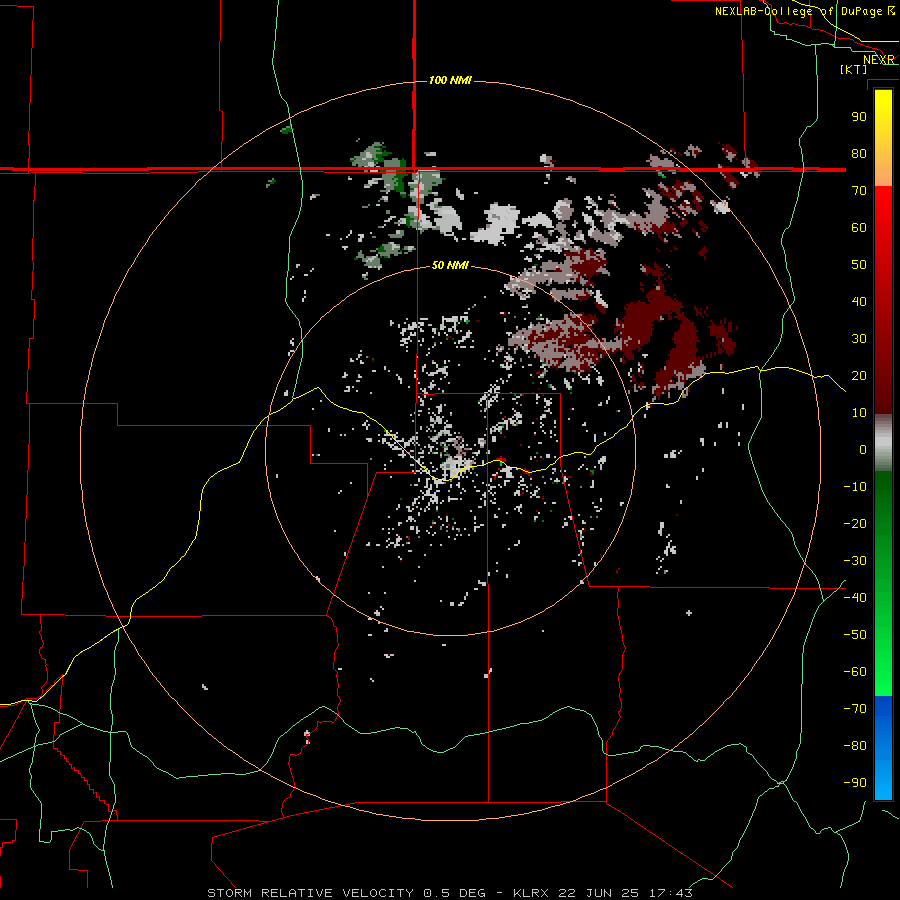Click the -10 value on the velocity scale

point(855,487)
